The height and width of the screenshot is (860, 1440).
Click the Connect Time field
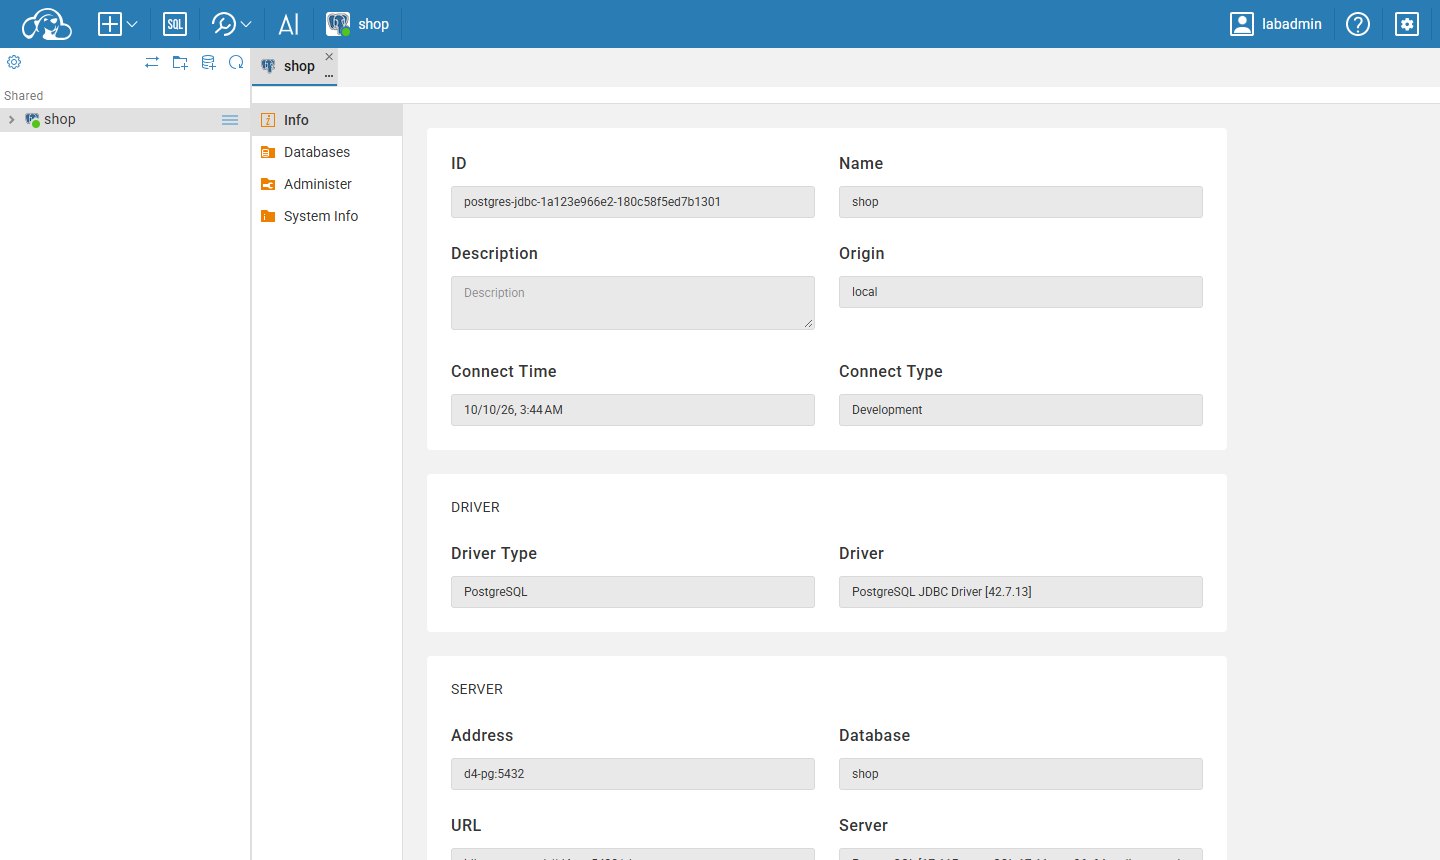pyautogui.click(x=633, y=410)
